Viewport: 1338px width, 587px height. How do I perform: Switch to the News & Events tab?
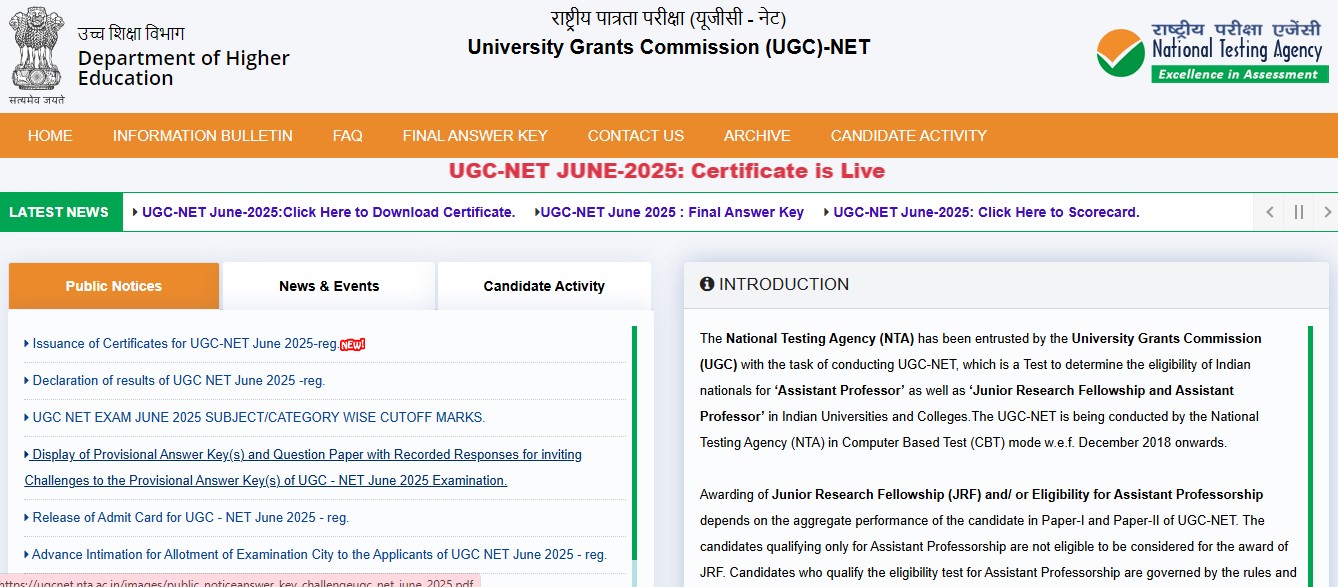tap(329, 286)
